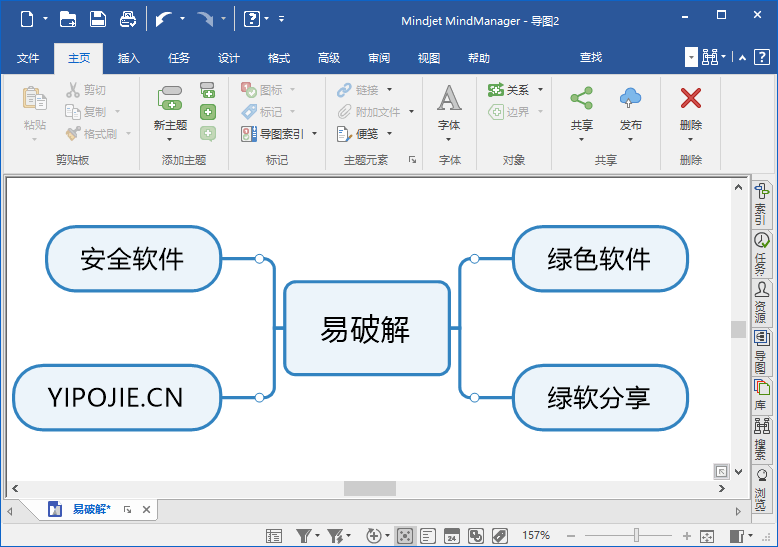The image size is (778, 547).
Task: Expand the Relationship (关系) dropdown arrow
Action: (x=541, y=90)
